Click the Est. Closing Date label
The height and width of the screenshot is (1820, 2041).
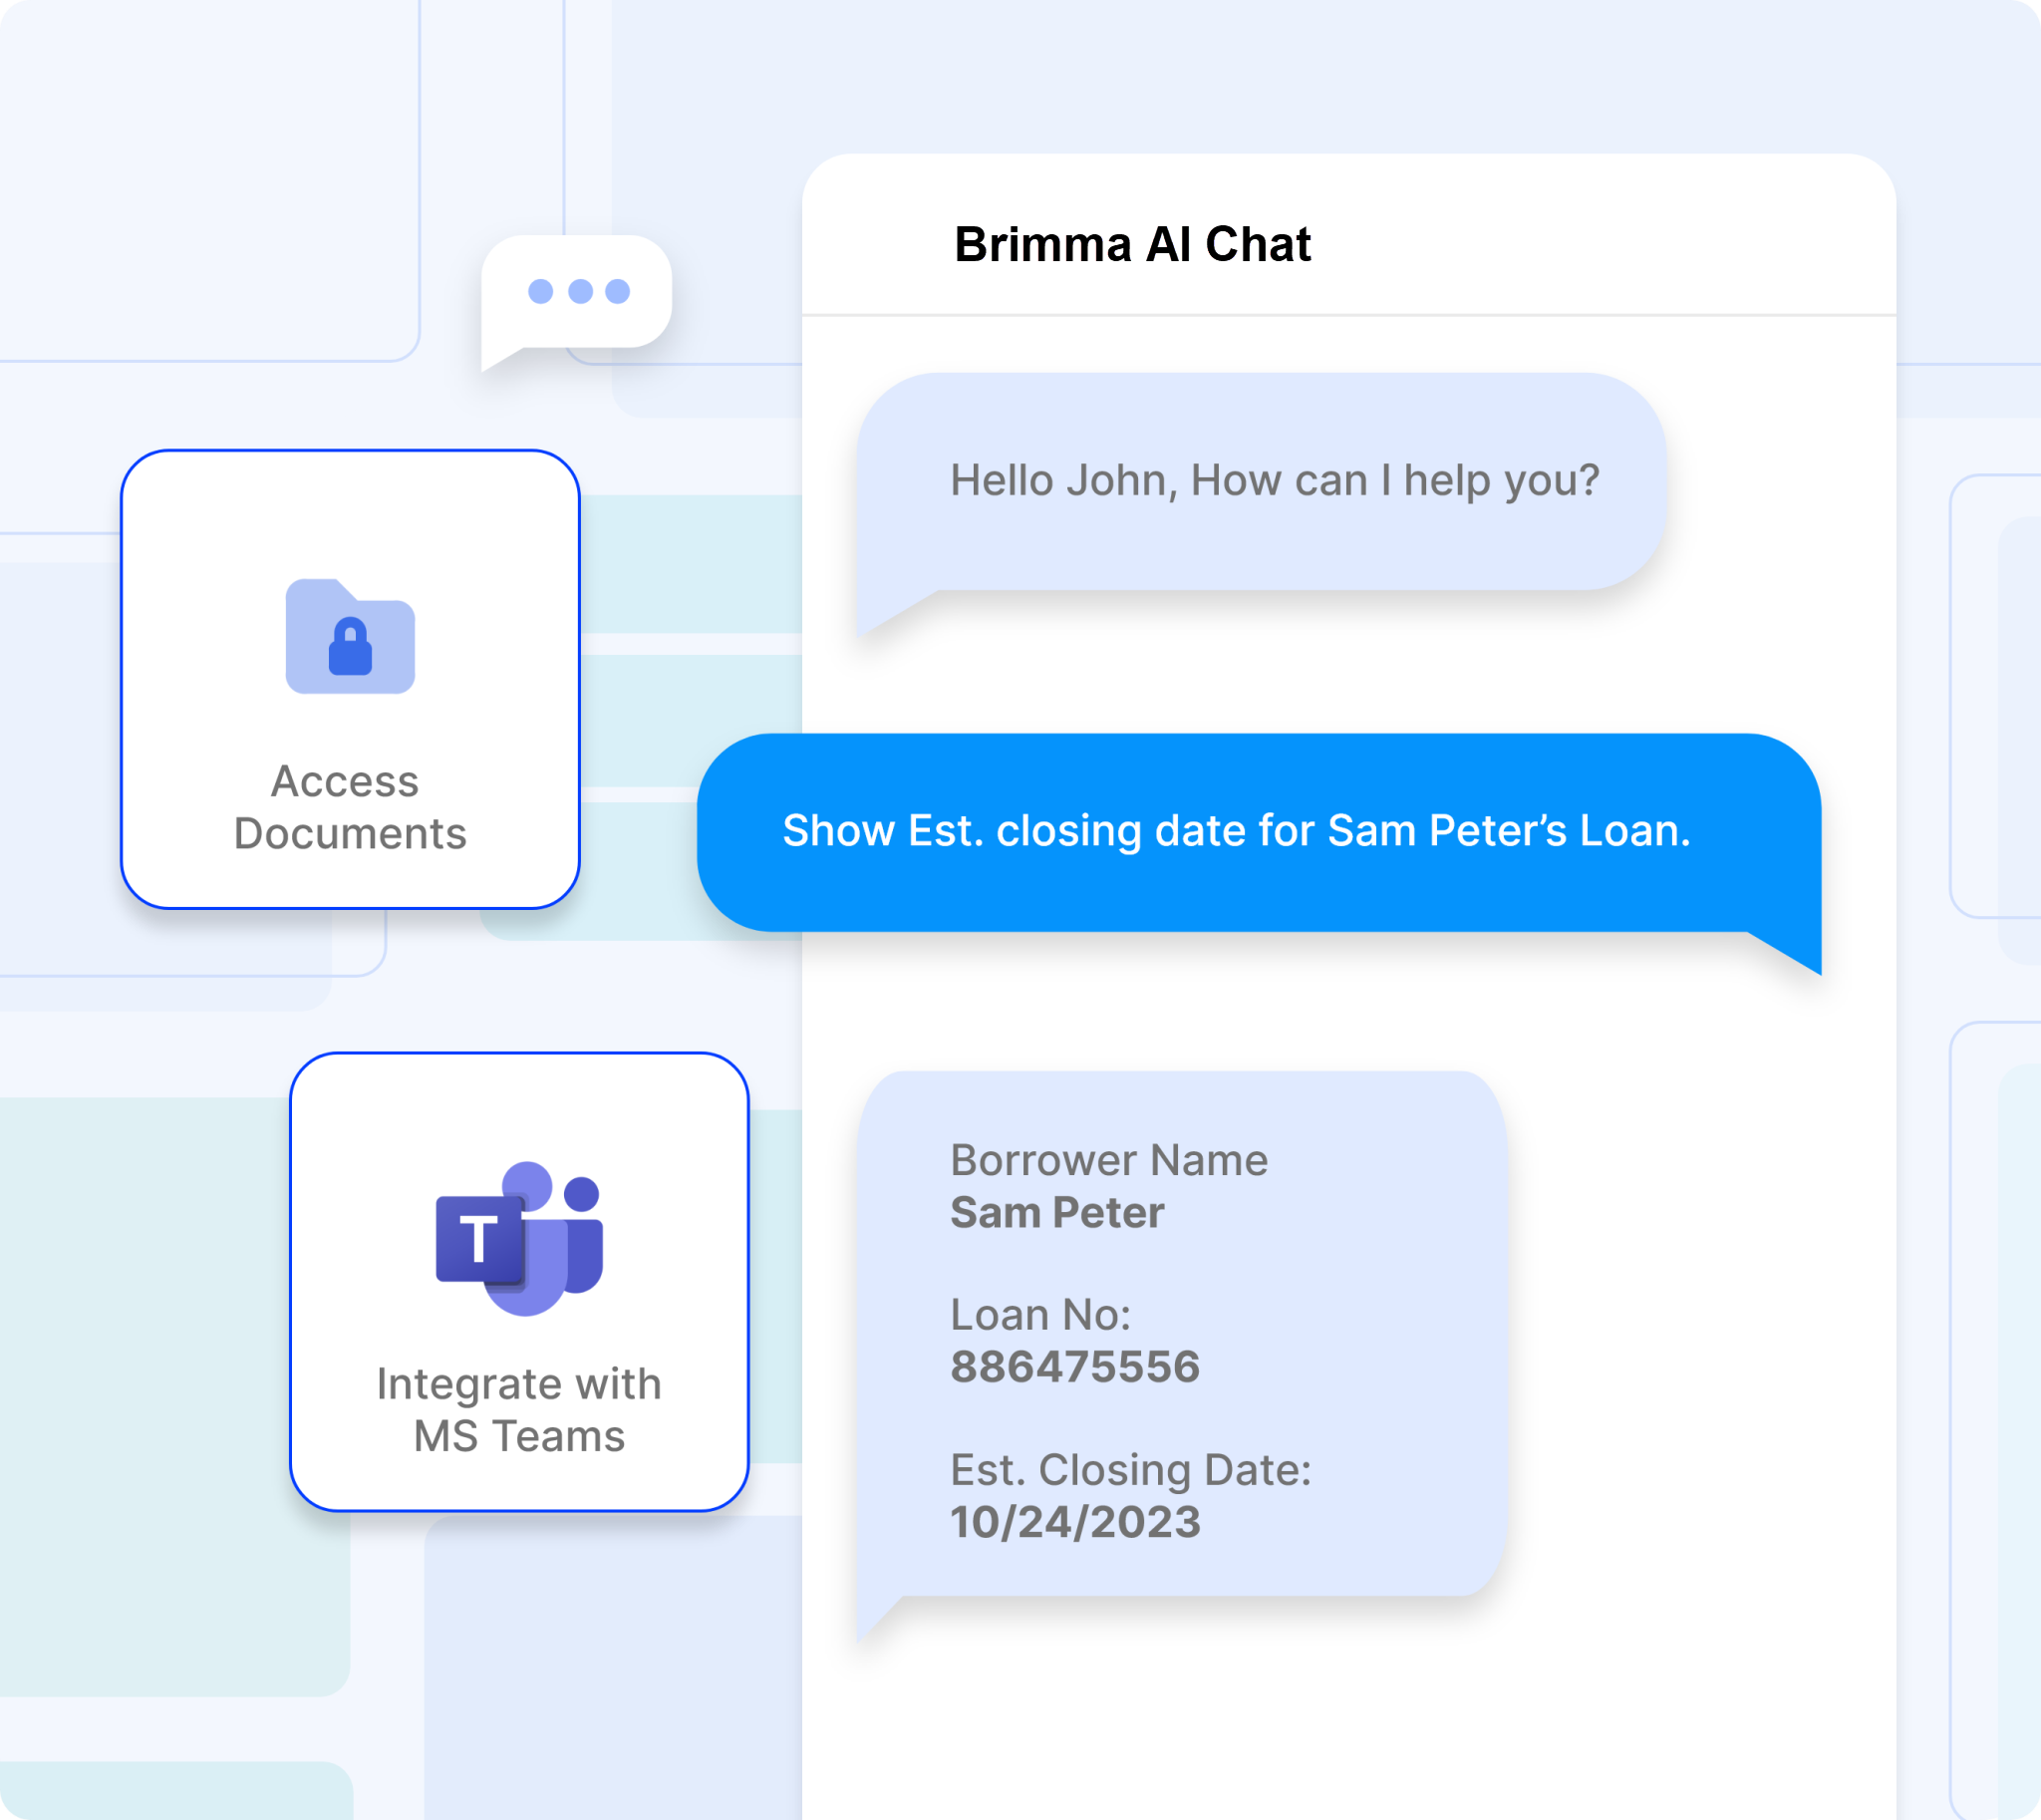(1130, 1470)
